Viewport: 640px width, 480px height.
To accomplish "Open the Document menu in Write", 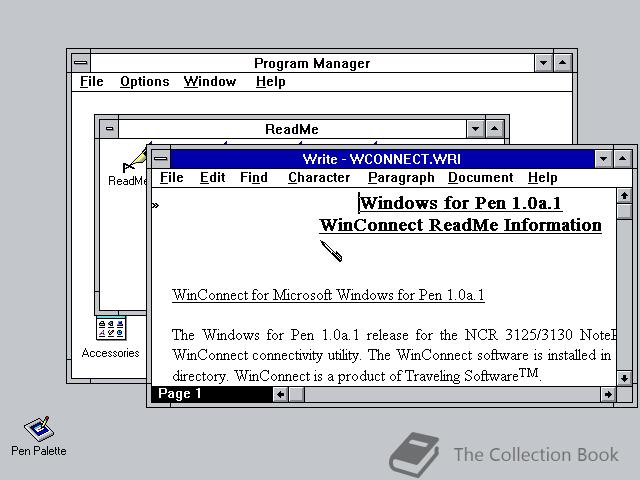I will coord(480,178).
